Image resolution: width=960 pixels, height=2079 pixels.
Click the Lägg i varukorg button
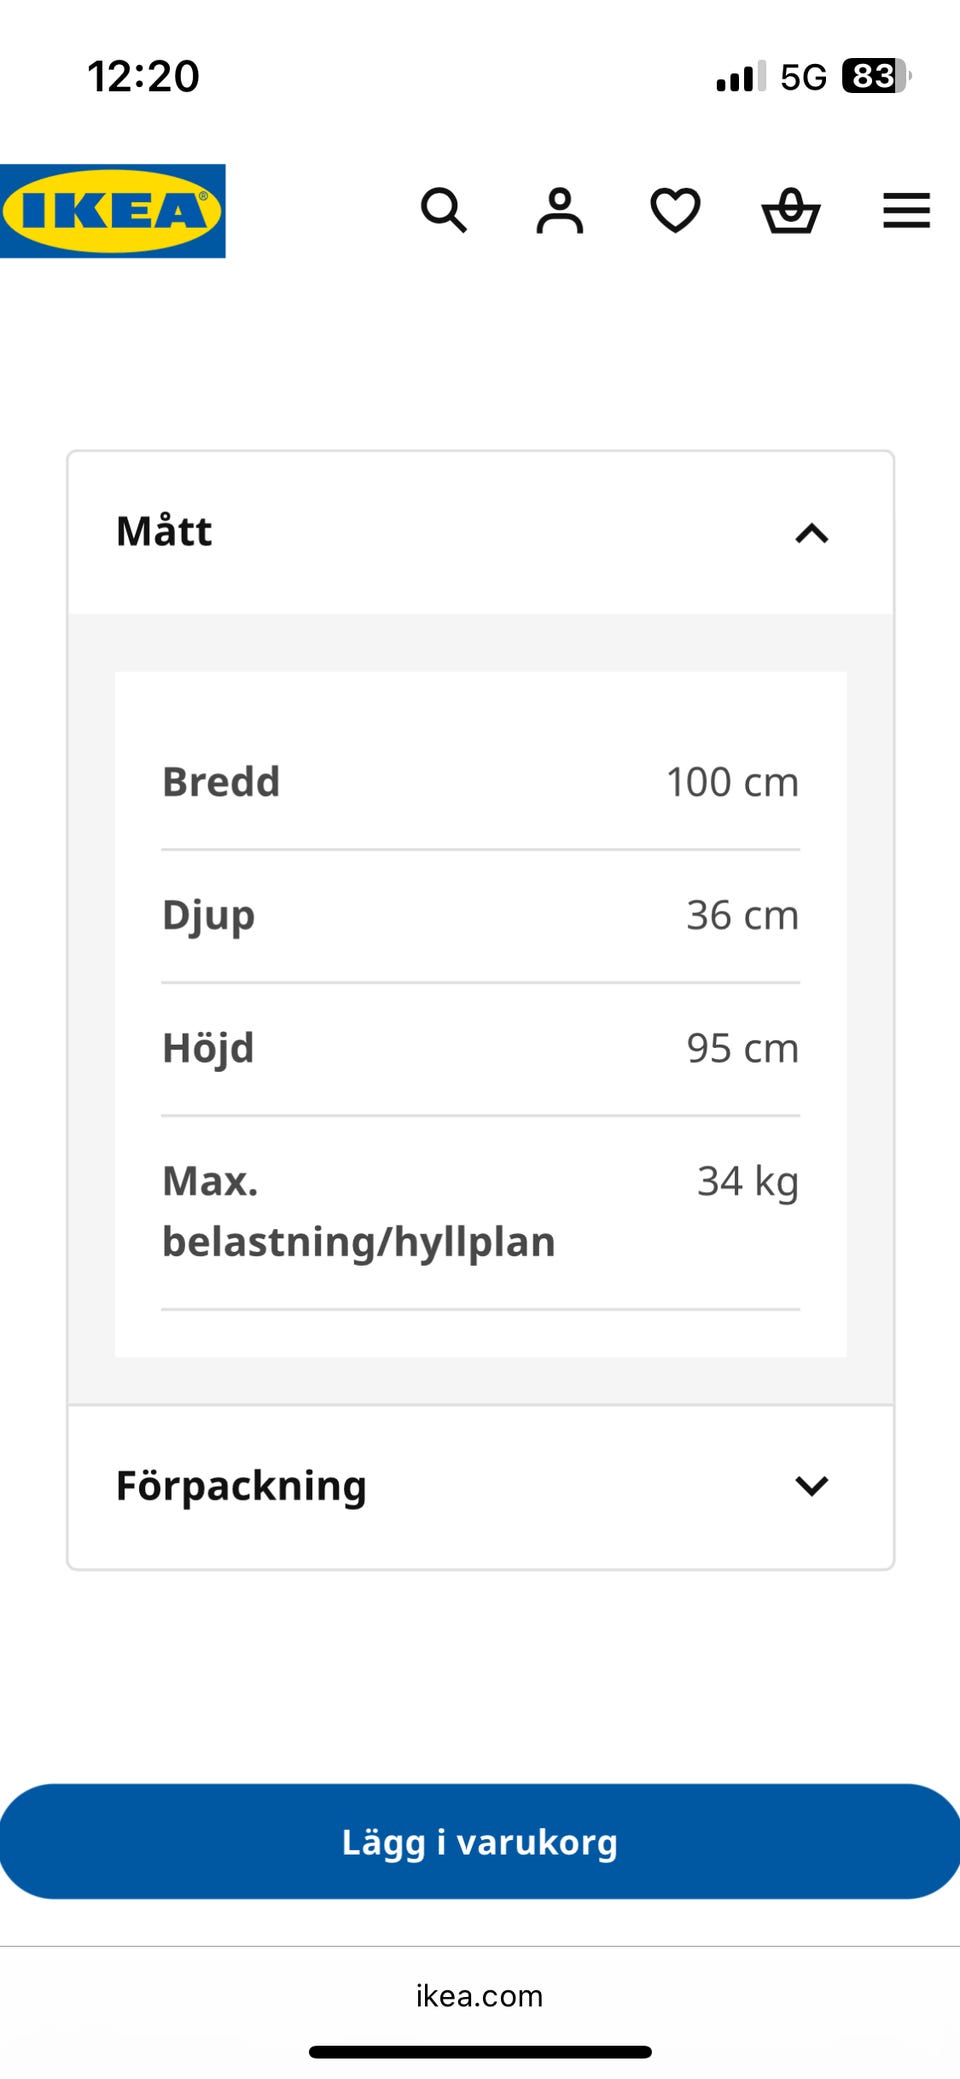[480, 1842]
